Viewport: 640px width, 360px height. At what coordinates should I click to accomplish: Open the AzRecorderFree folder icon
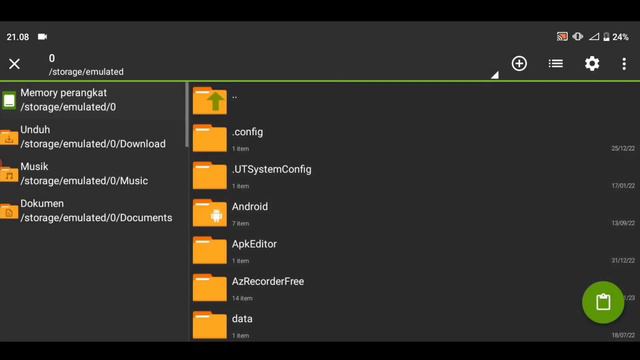210,287
